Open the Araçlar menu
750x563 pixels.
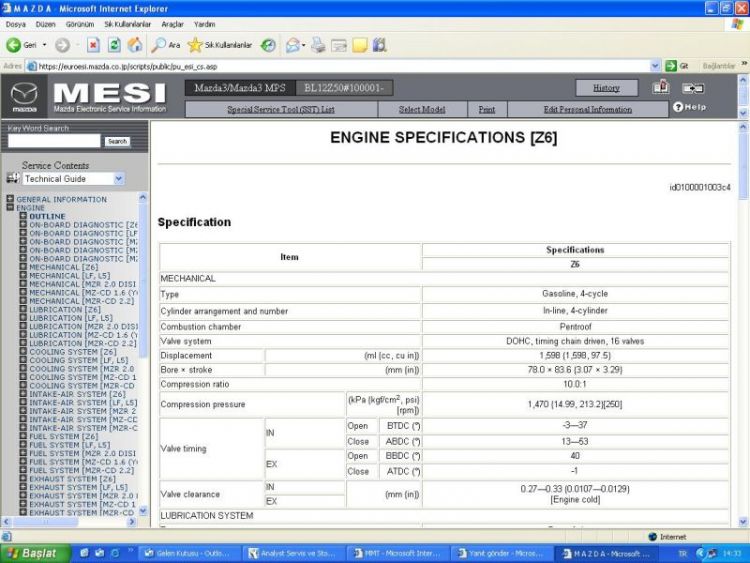click(x=172, y=24)
